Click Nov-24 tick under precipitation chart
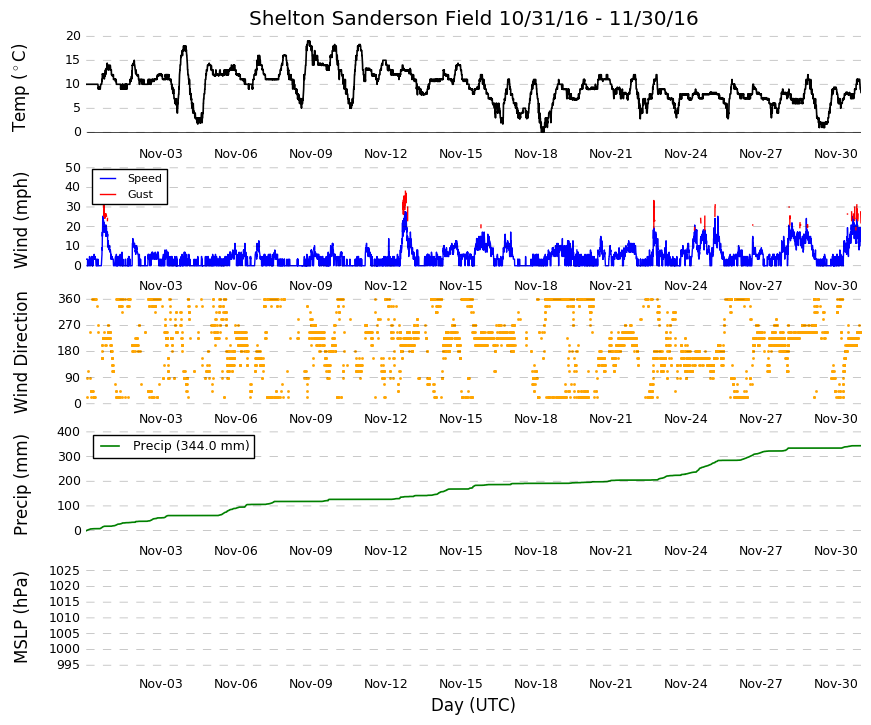 [685, 551]
